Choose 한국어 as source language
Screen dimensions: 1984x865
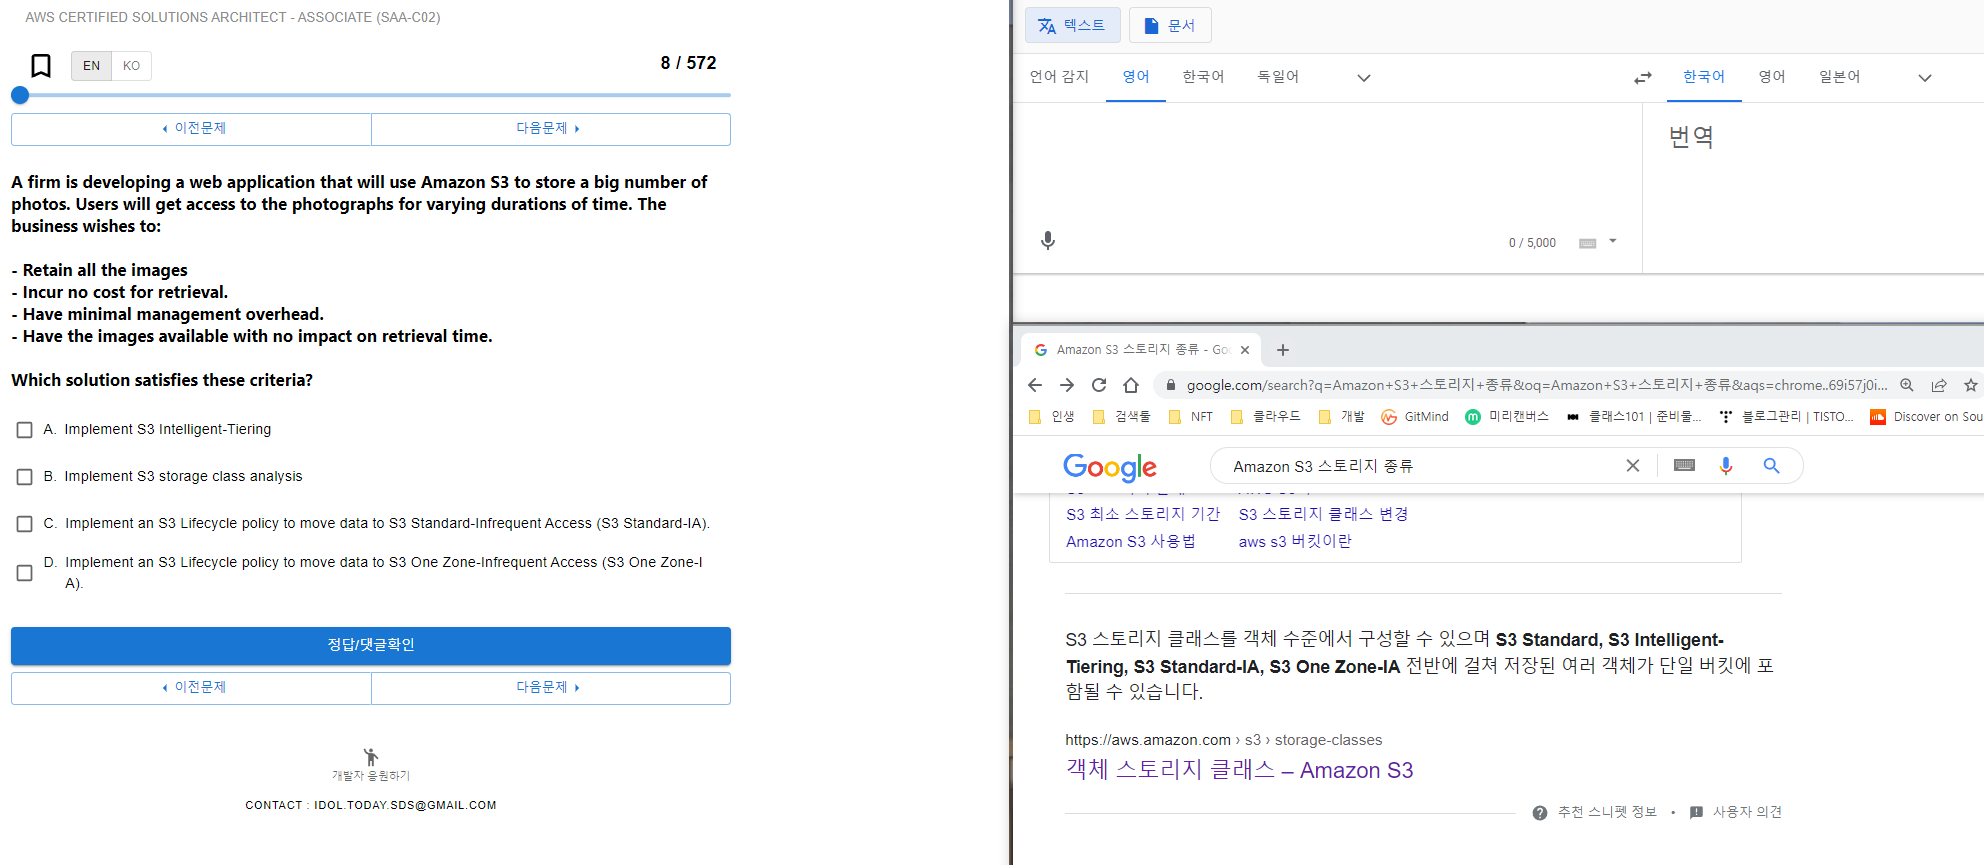pyautogui.click(x=1203, y=77)
